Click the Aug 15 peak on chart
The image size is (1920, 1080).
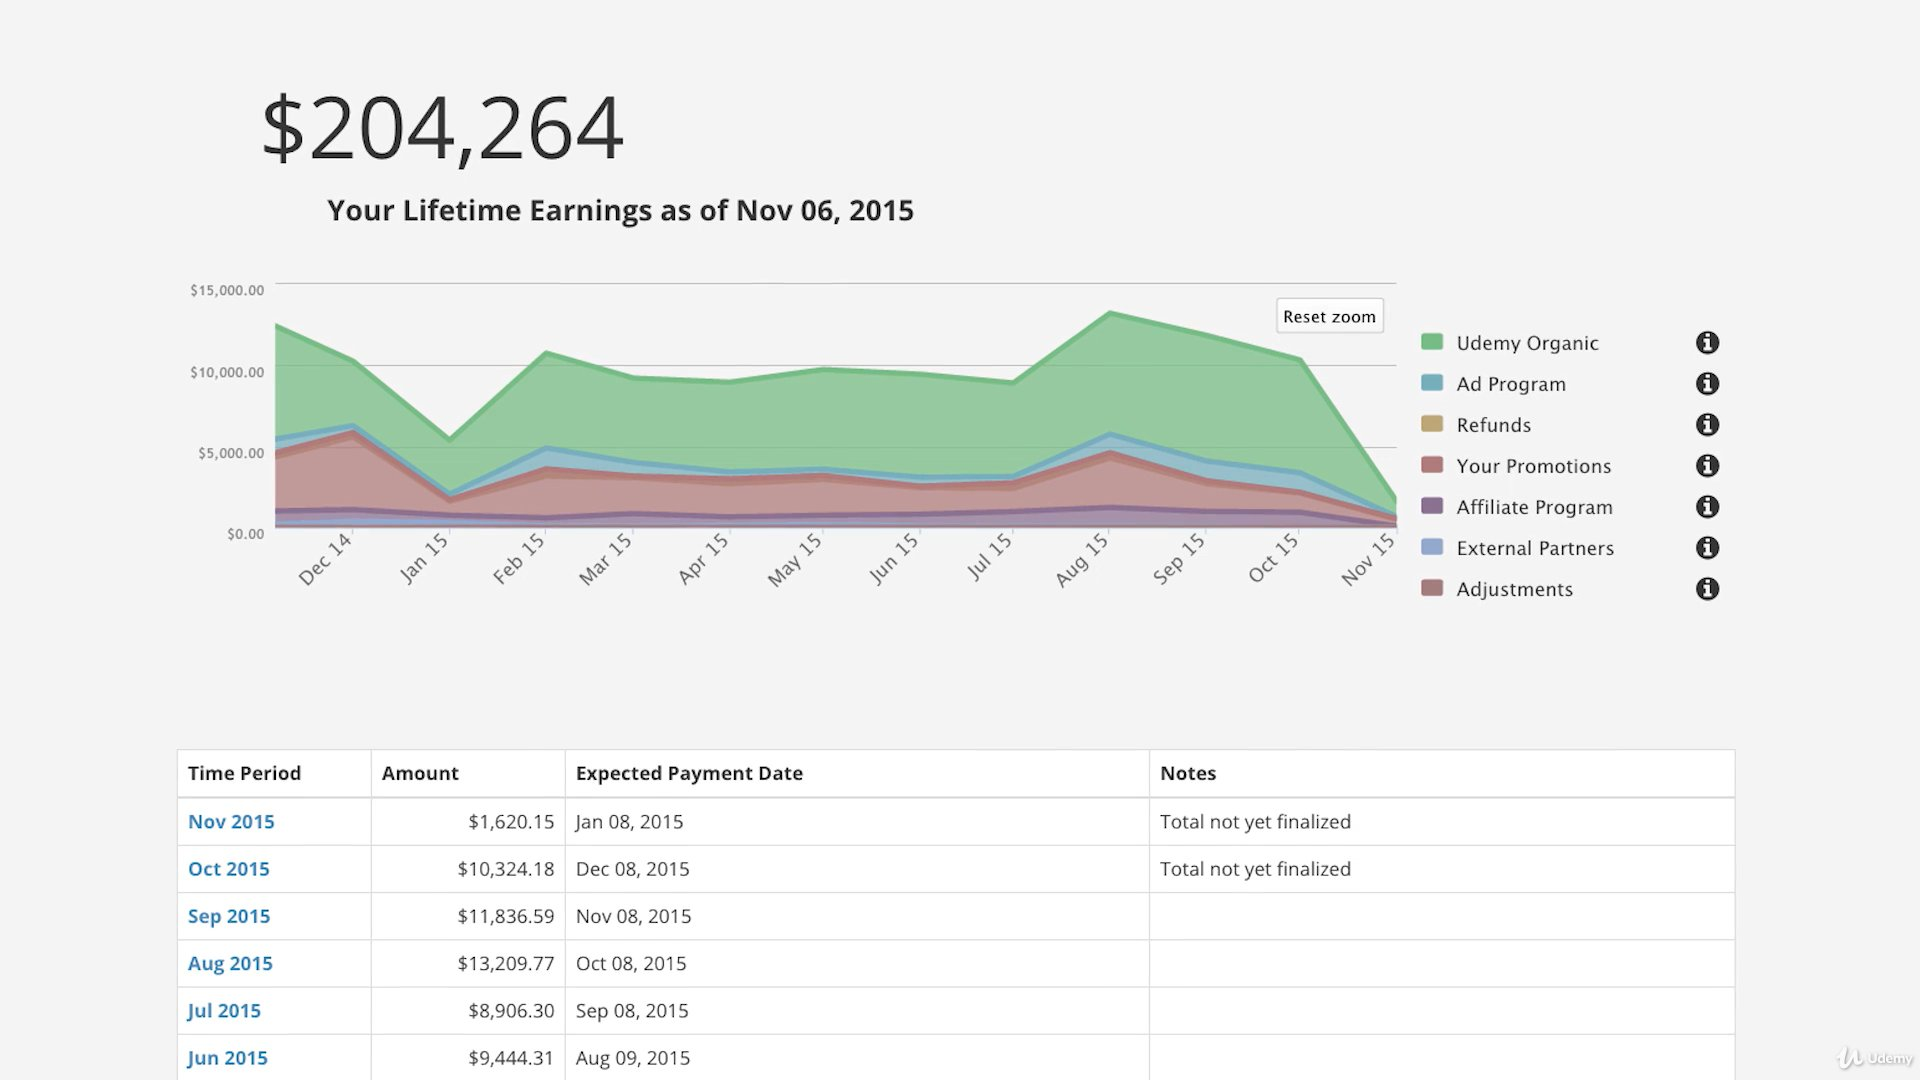point(1110,314)
